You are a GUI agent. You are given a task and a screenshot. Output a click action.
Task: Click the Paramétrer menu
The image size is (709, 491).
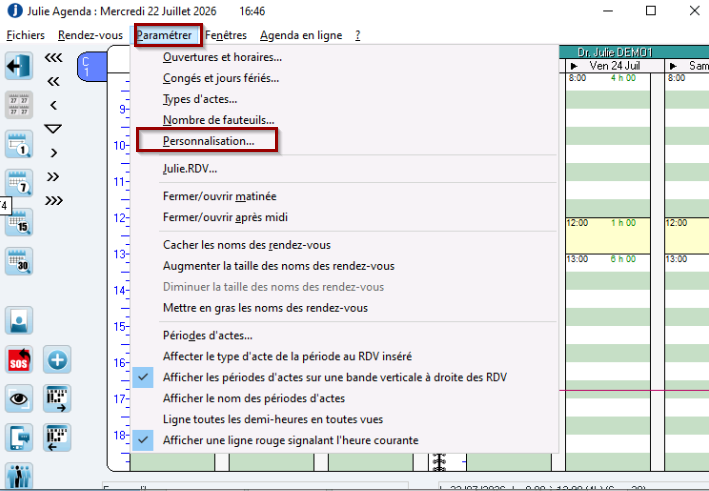tap(164, 35)
